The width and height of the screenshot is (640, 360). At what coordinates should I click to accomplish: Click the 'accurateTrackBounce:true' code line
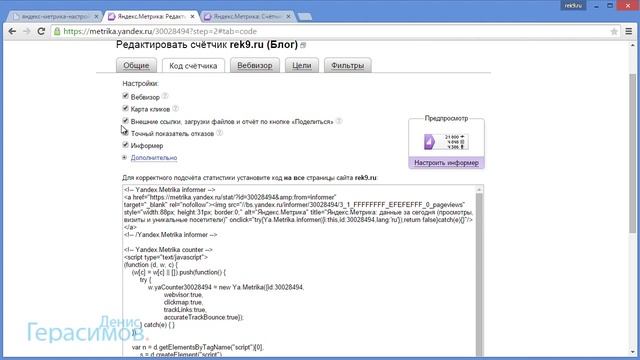(x=204, y=317)
